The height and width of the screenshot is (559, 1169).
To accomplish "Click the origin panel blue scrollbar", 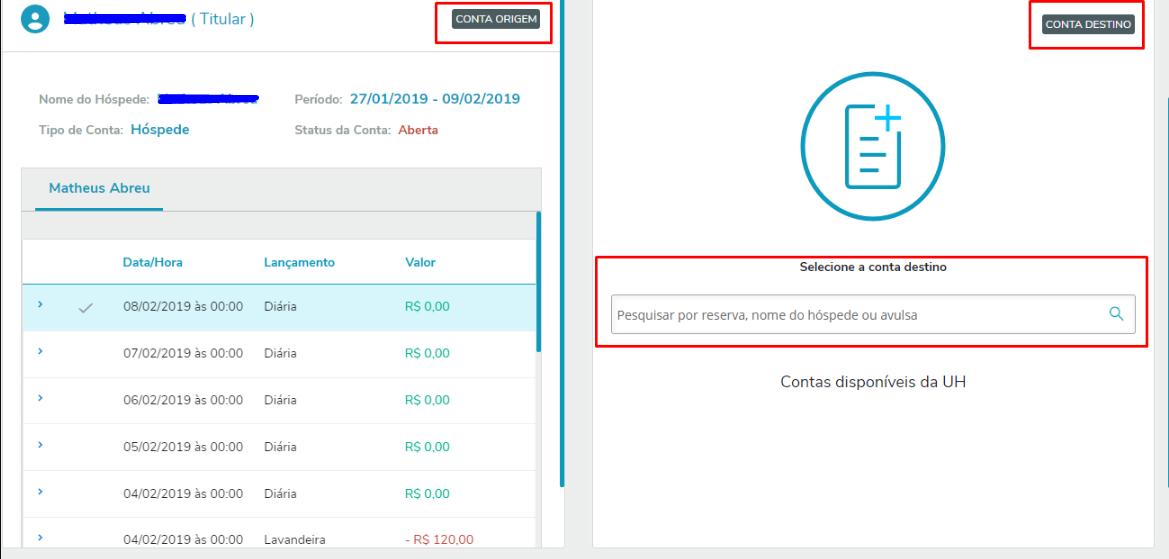I will [562, 243].
